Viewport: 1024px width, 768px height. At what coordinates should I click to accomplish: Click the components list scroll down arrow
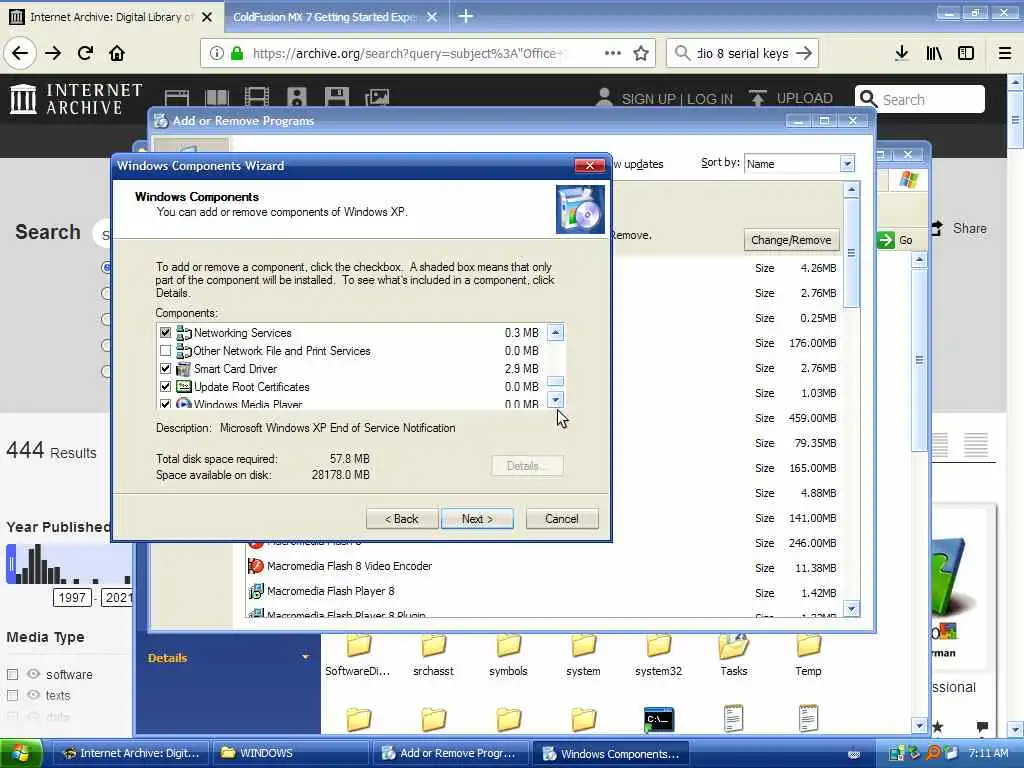pyautogui.click(x=555, y=400)
